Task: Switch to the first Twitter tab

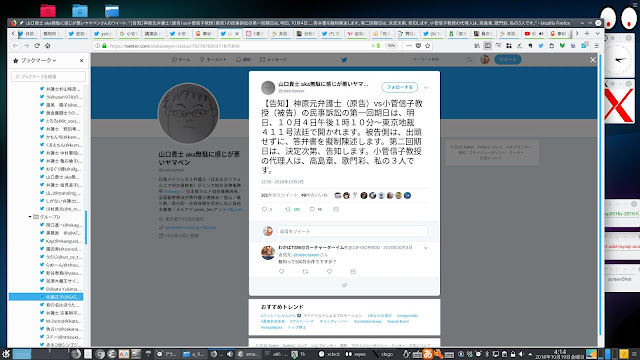Action: (x=28, y=33)
